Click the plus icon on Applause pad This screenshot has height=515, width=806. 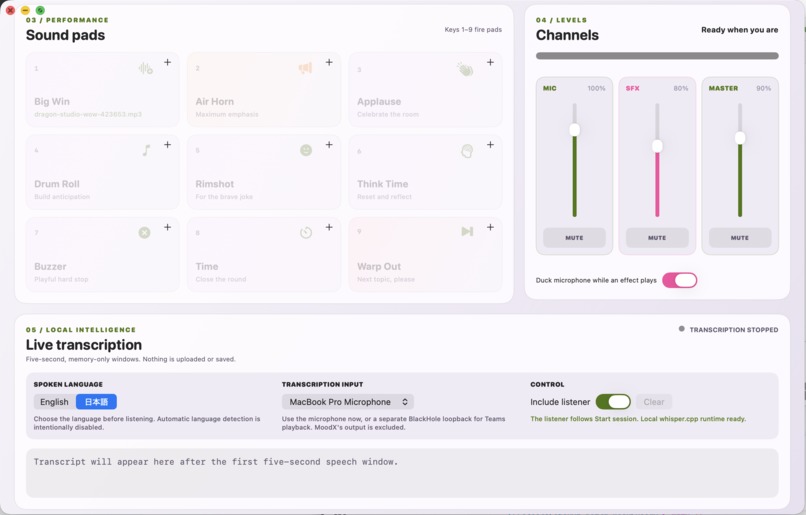490,62
